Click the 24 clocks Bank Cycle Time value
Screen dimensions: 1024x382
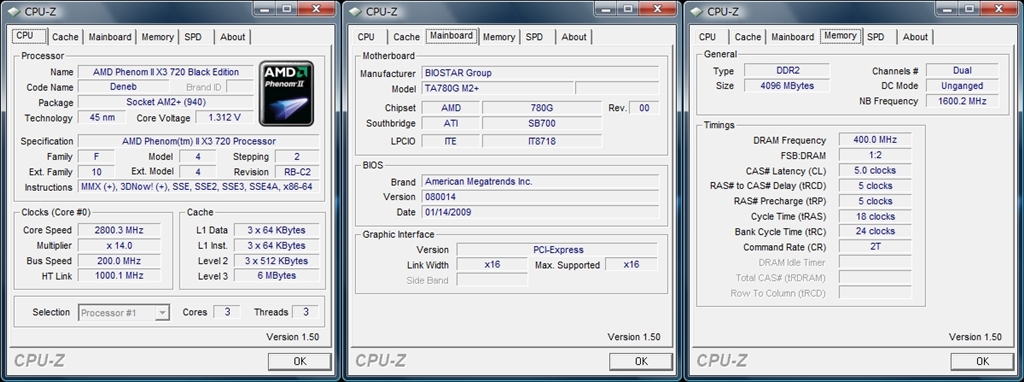pos(875,231)
